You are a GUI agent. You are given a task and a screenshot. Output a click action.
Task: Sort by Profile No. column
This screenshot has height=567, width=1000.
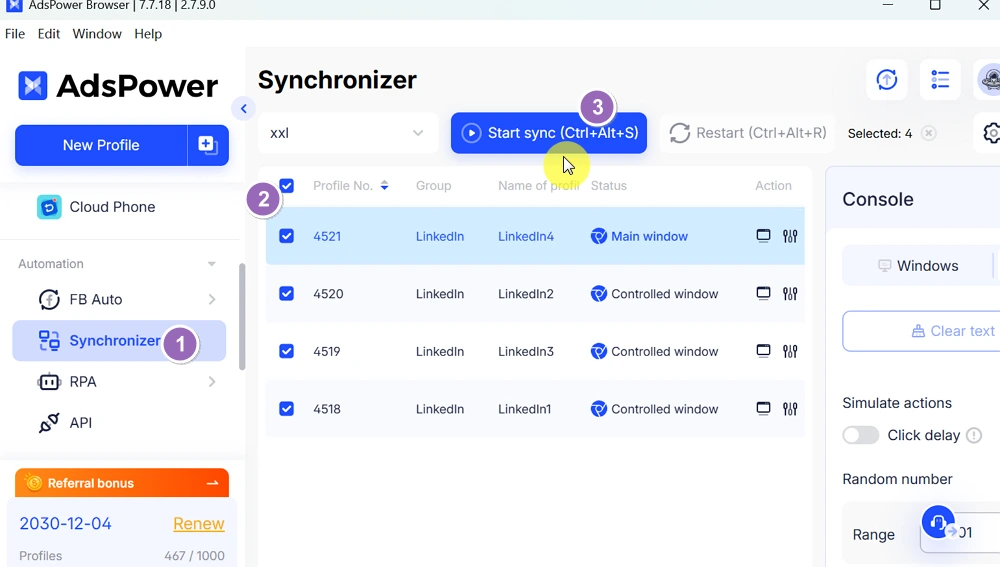click(x=384, y=186)
